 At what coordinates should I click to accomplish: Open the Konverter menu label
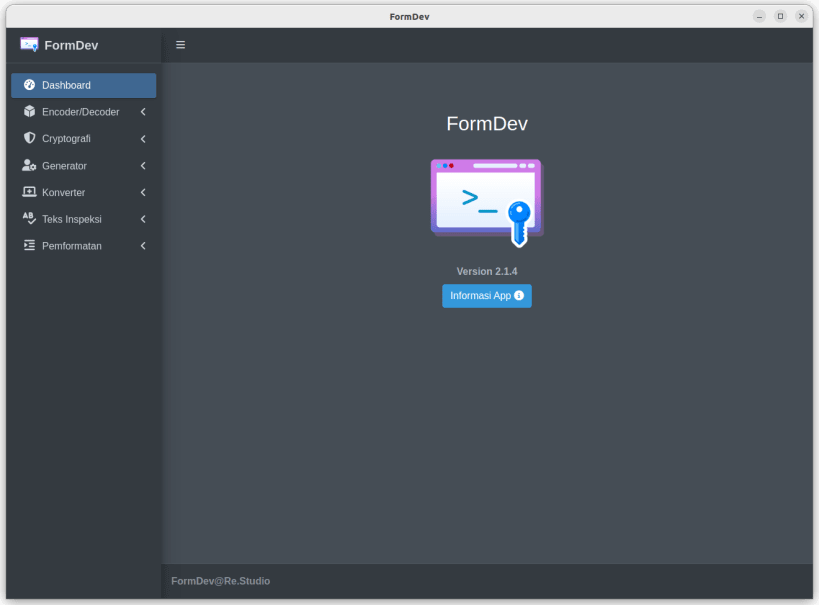63,192
